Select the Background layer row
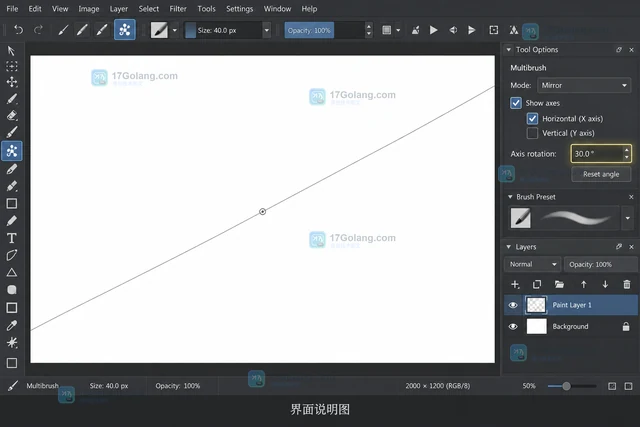 tap(571, 327)
